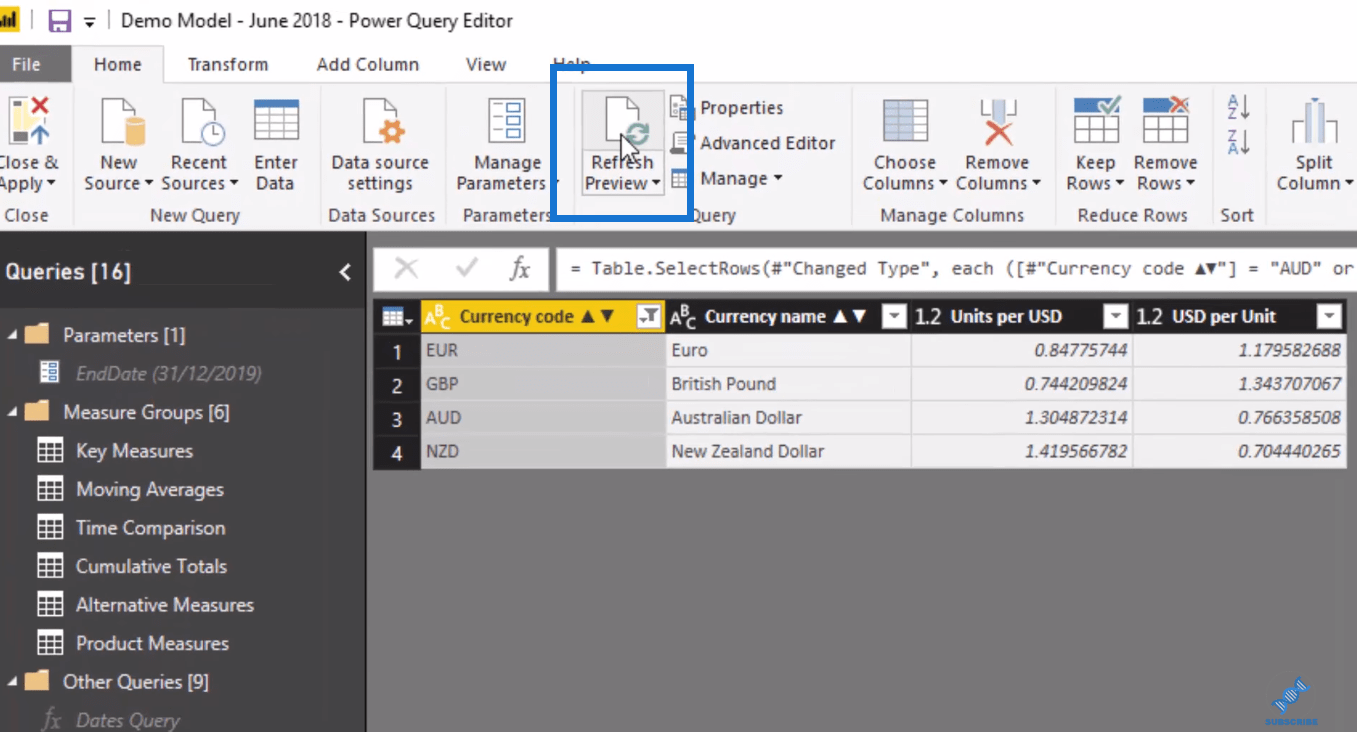
Task: Switch to the Transform ribbon tab
Action: click(x=228, y=64)
